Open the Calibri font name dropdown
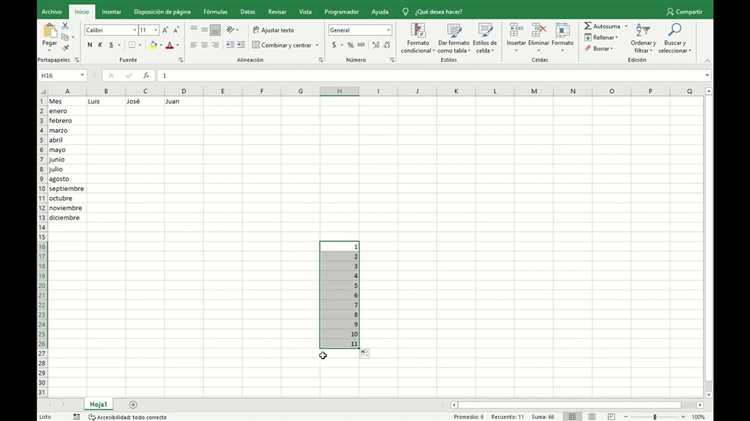Screen dimensions: 750x421 point(134,30)
